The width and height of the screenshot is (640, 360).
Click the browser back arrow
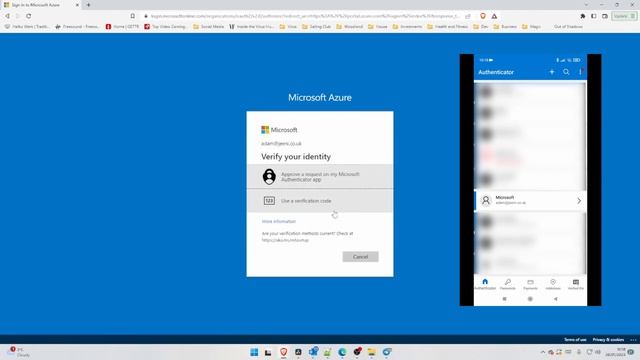tap(7, 16)
